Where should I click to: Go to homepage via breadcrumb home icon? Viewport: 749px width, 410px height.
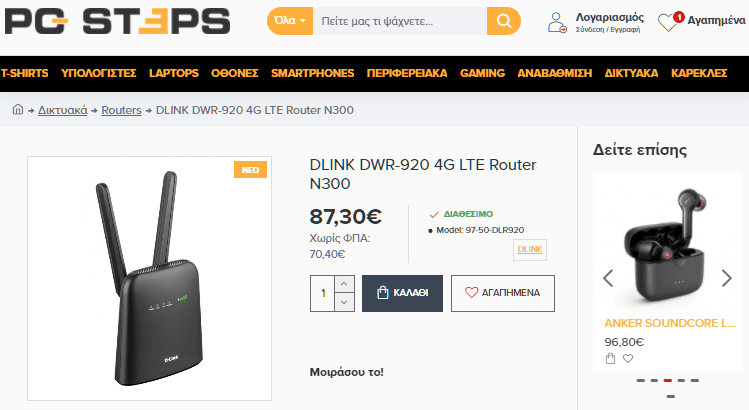[x=18, y=109]
